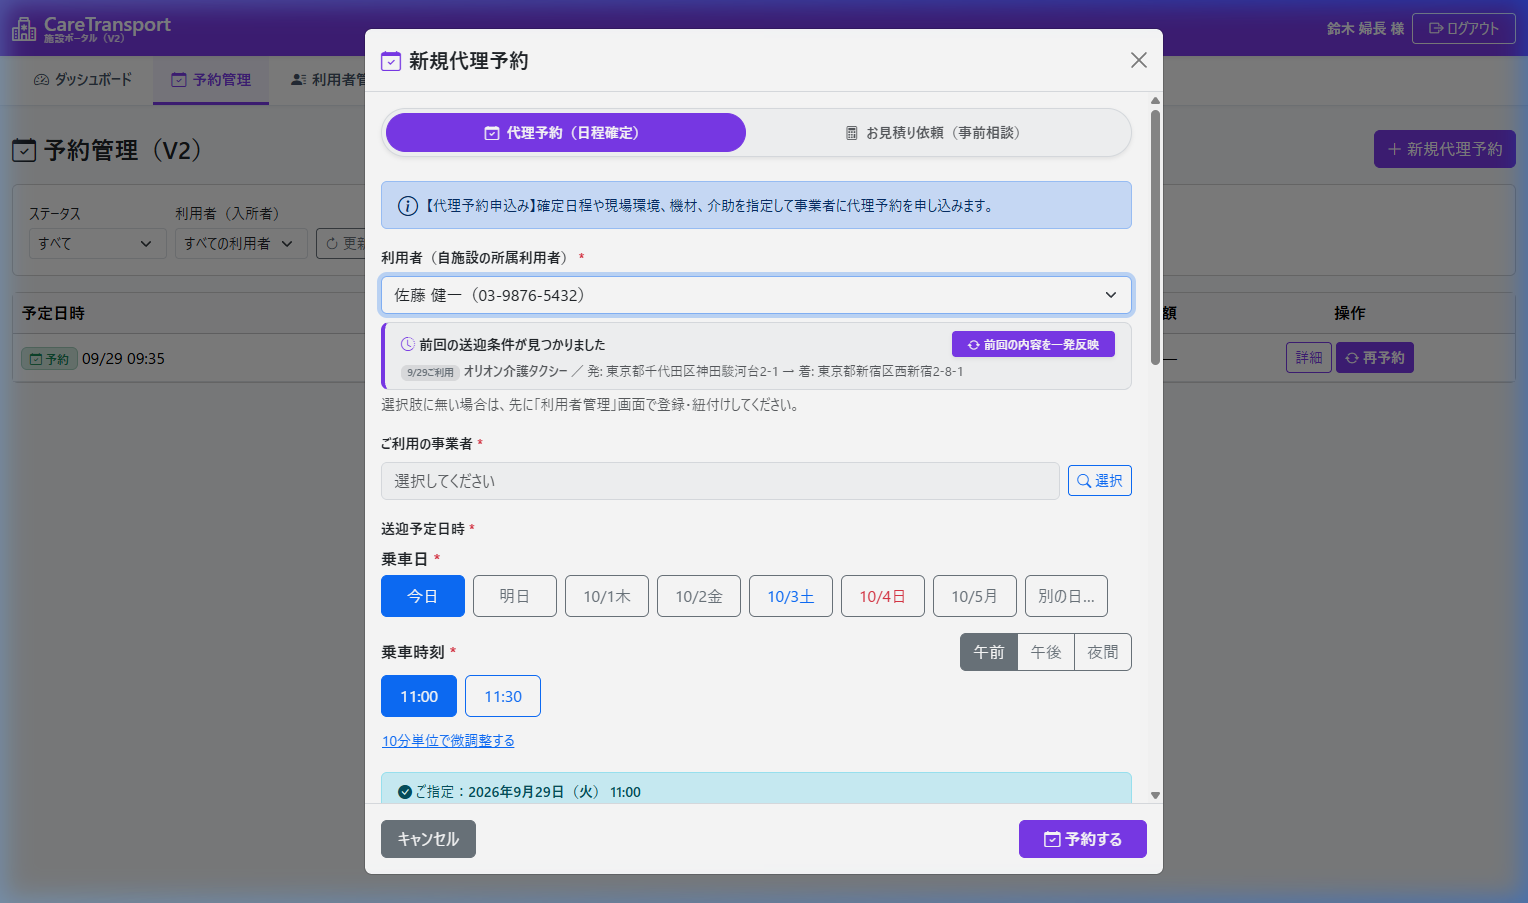Screen dimensions: 1528x903
Task: Click the scrollbar down arrow in dialog
Action: tap(1155, 796)
